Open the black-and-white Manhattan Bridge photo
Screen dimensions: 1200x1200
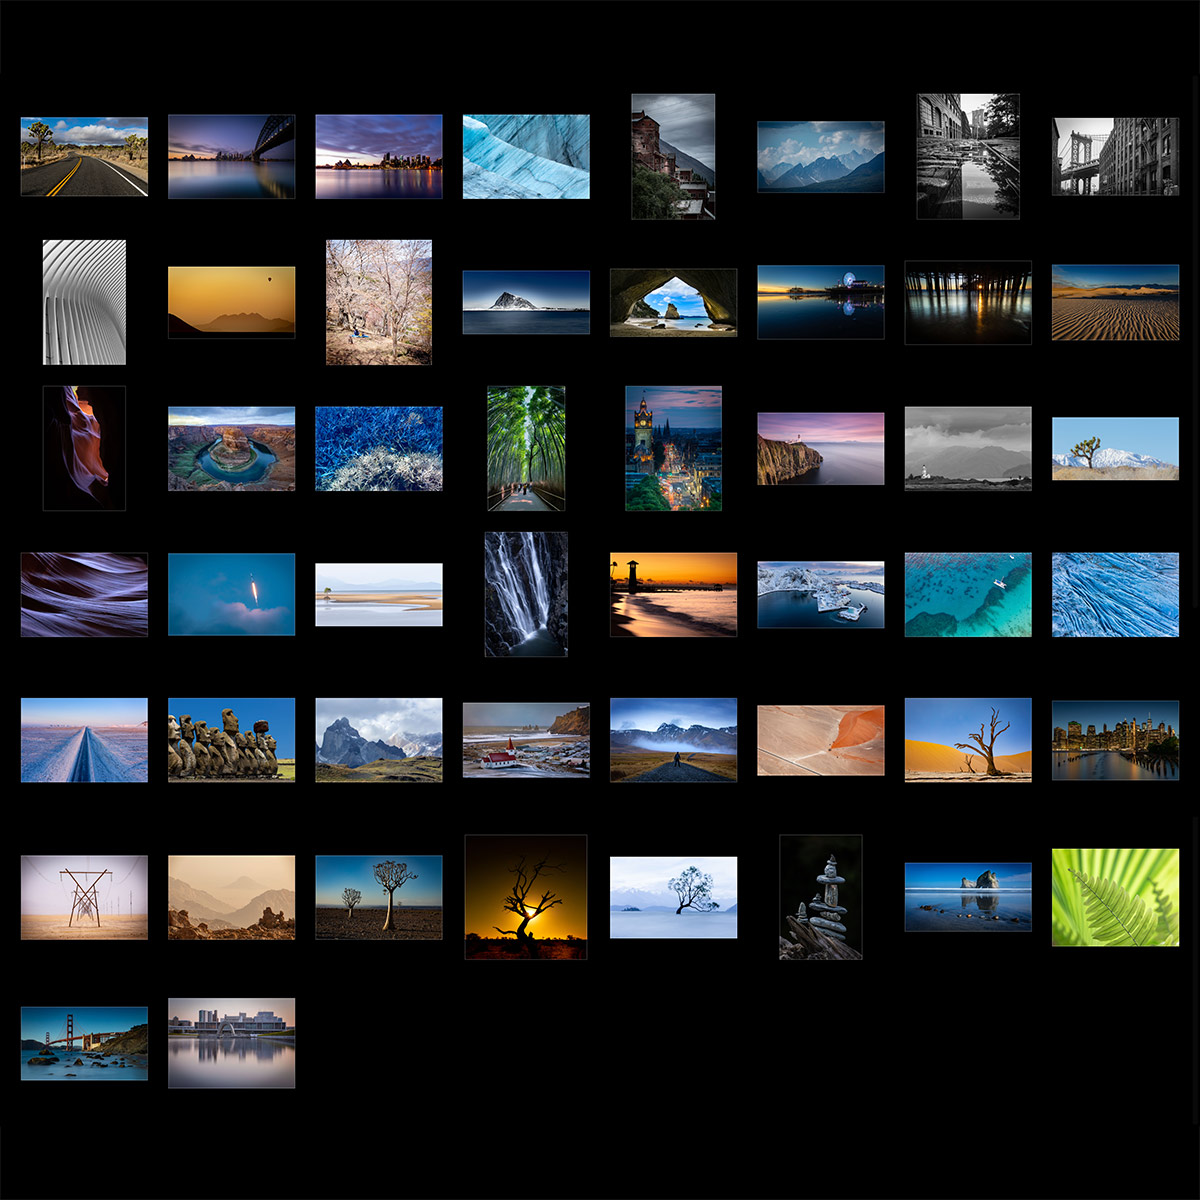(1115, 156)
